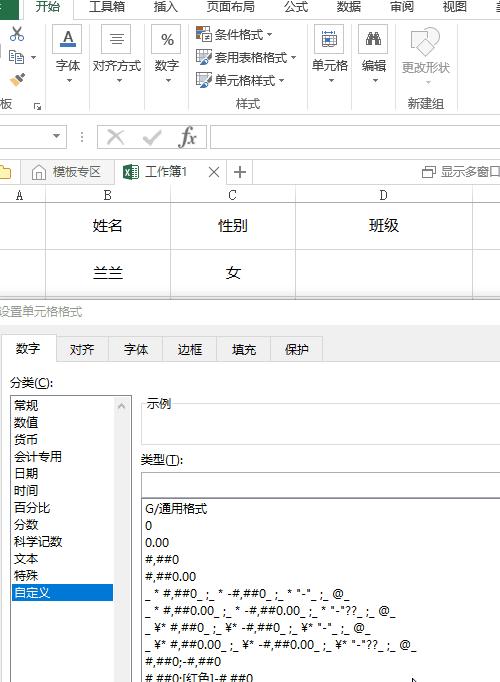Switch to the 填充 dialog tab

(243, 349)
